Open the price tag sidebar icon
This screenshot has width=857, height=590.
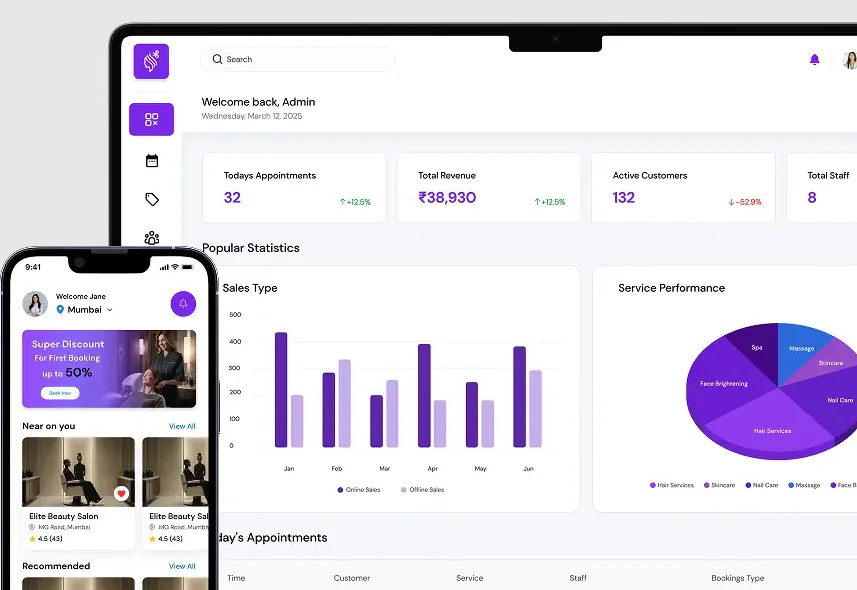[x=152, y=199]
